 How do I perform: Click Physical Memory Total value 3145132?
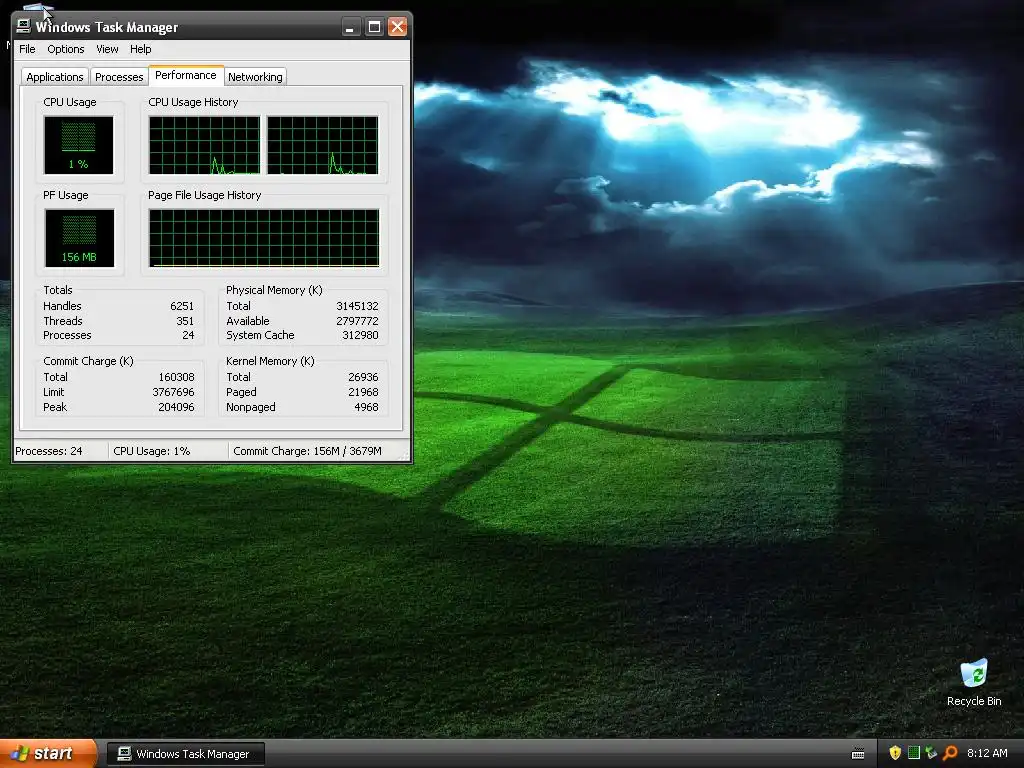[x=357, y=306]
